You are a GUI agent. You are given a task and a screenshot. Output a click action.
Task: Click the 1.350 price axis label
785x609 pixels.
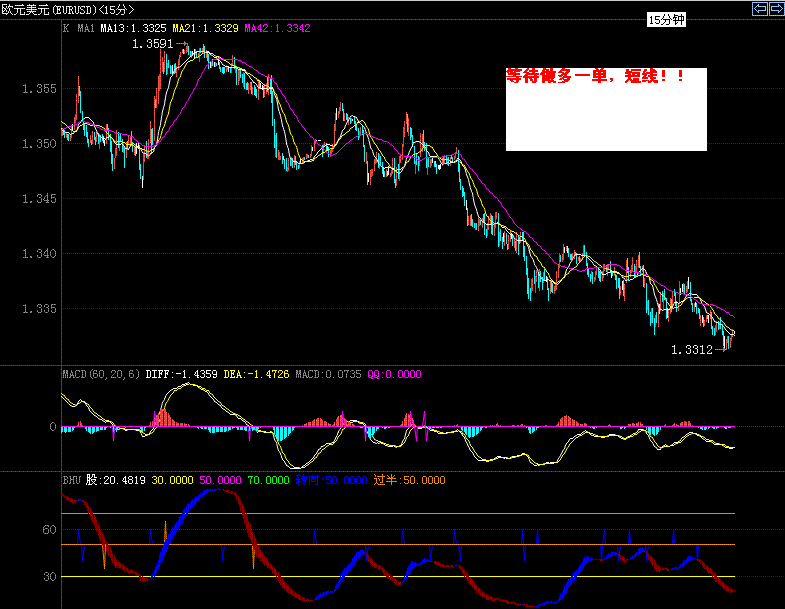click(x=40, y=144)
